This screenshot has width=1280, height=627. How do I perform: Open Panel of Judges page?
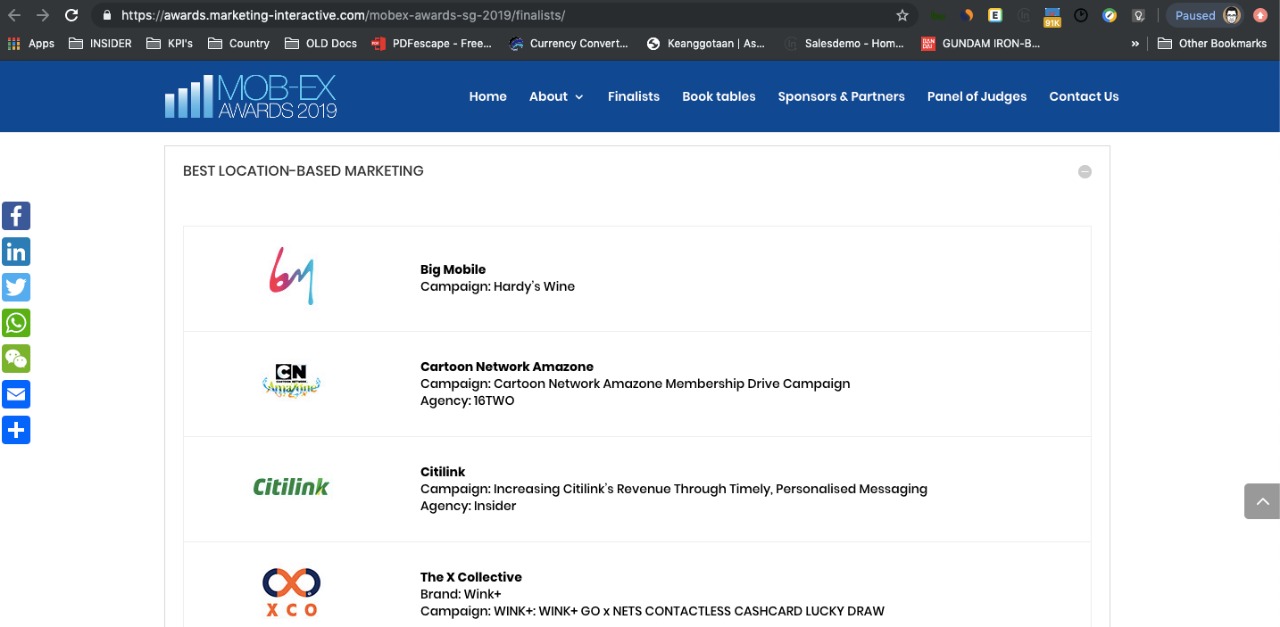point(976,97)
